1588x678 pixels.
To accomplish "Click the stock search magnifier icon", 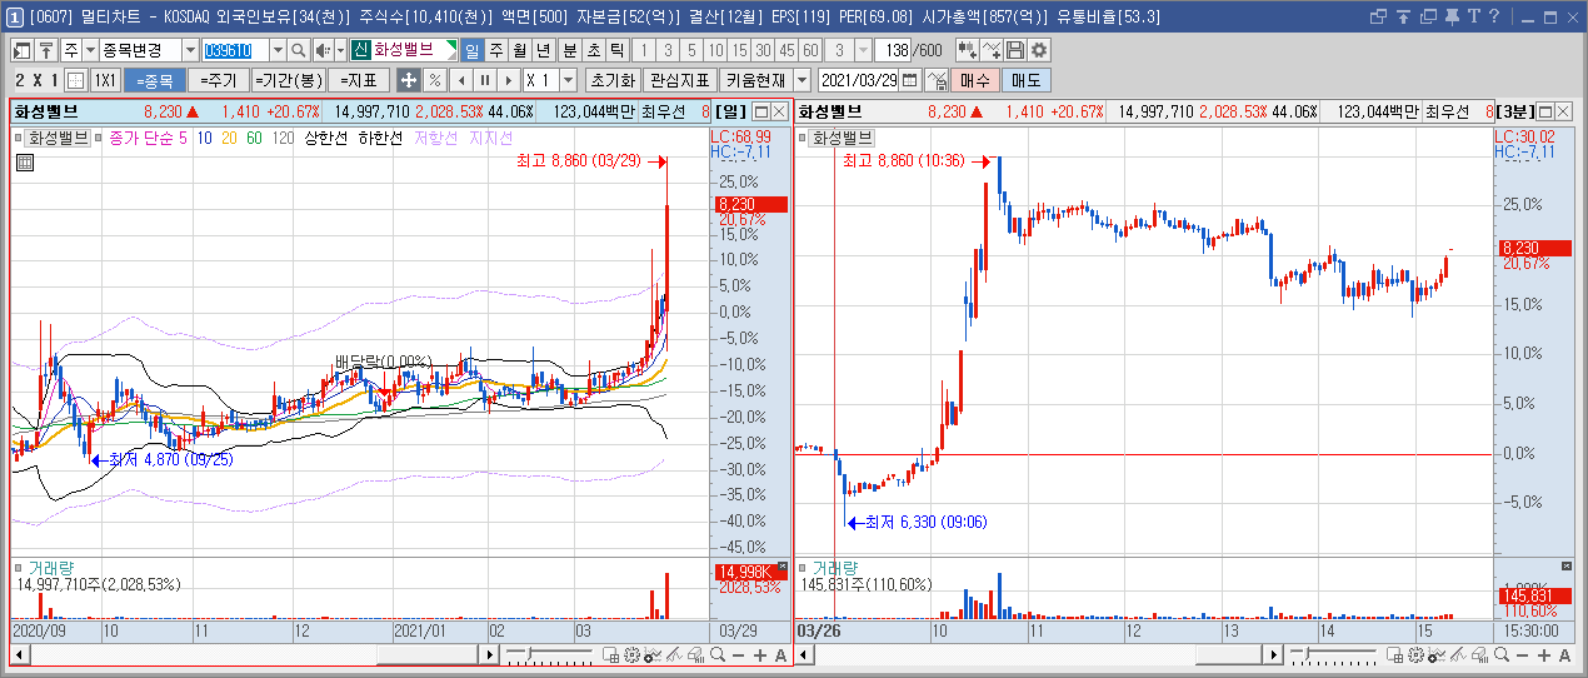I will tap(298, 50).
